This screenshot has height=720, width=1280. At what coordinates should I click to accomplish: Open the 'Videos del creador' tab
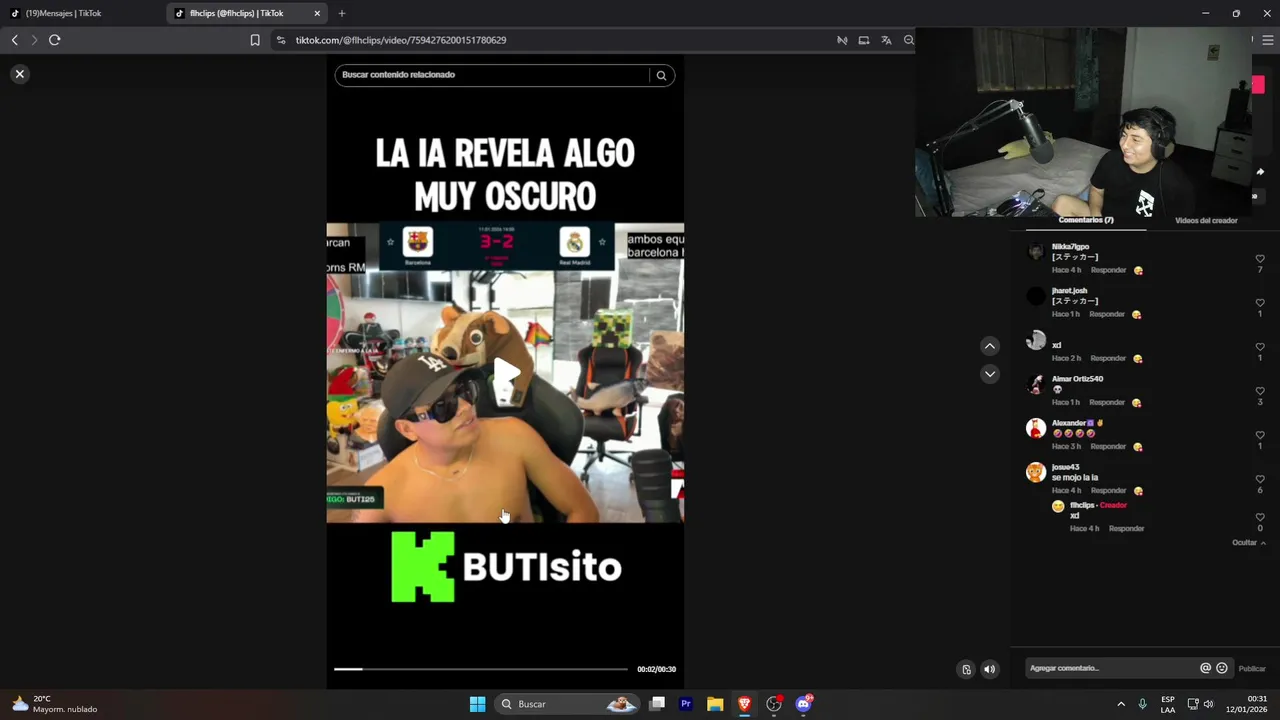[x=1206, y=220]
